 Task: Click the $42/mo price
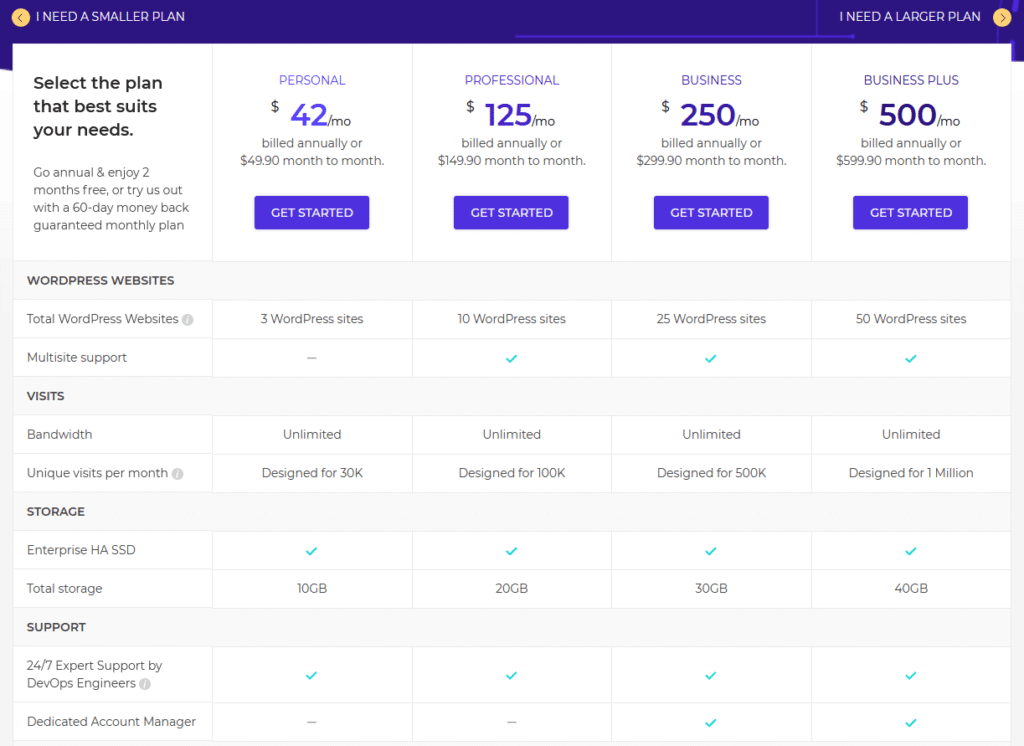pos(312,114)
